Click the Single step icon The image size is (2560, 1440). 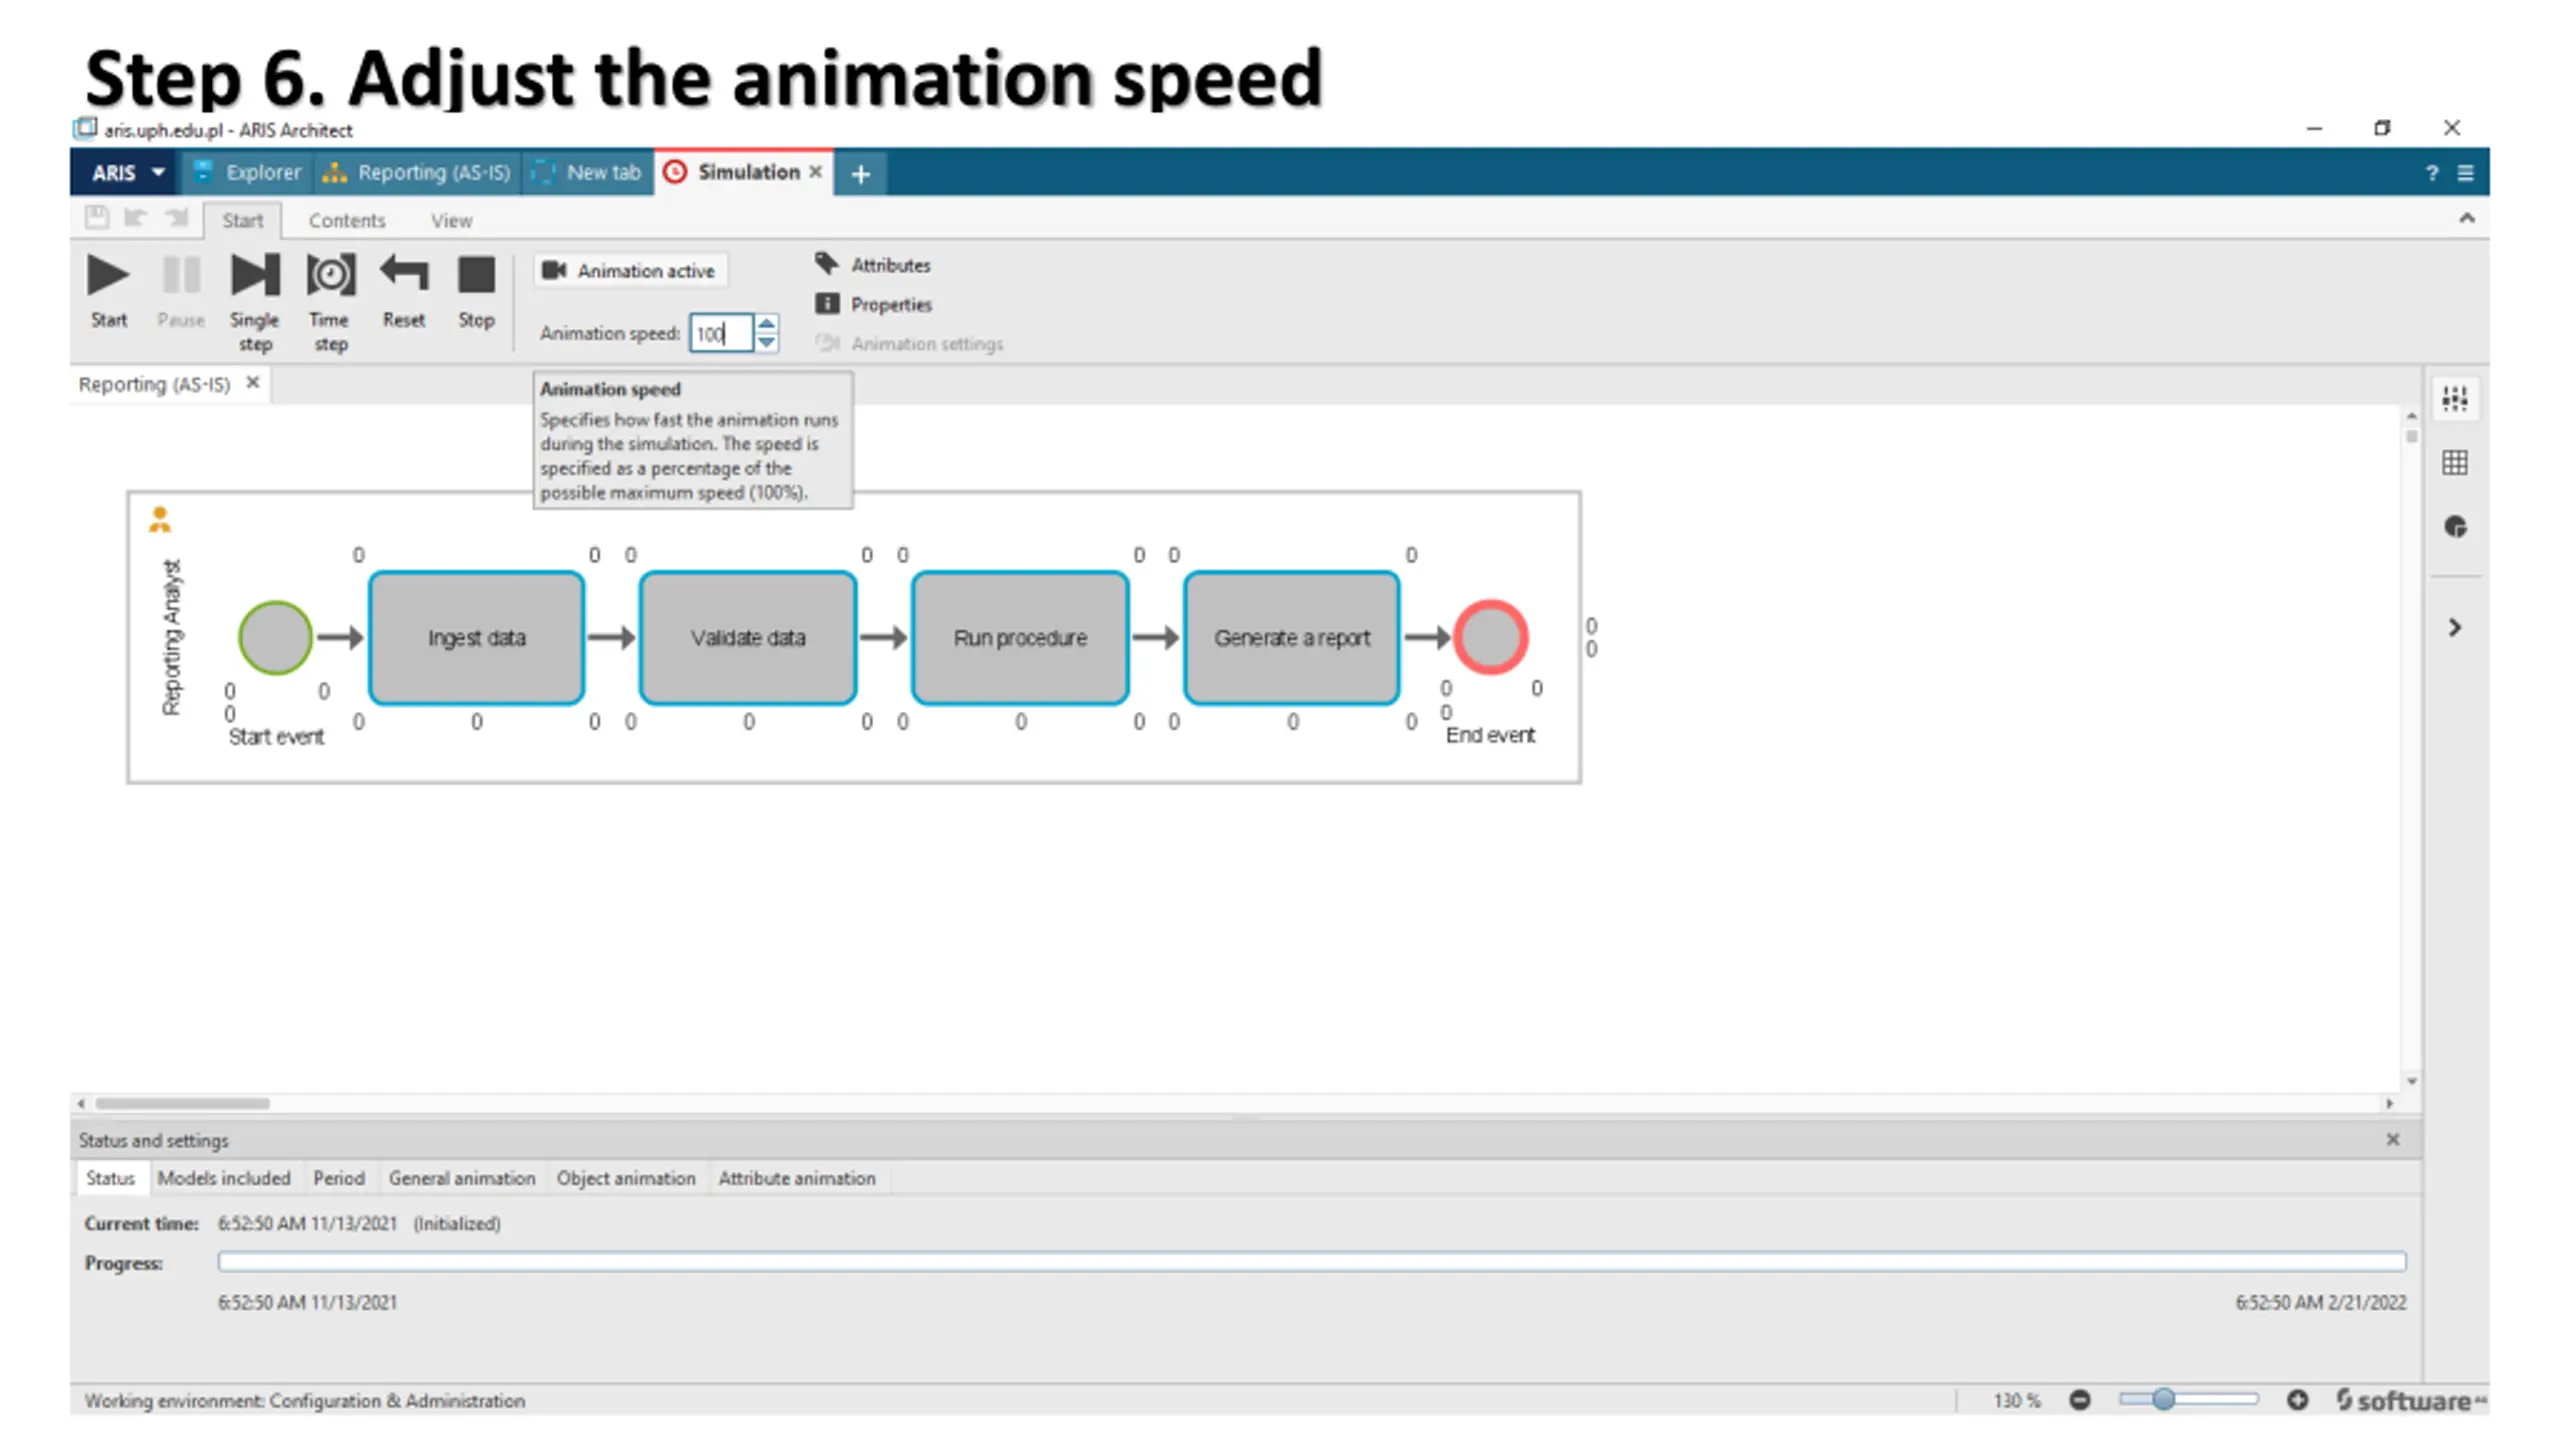(254, 276)
